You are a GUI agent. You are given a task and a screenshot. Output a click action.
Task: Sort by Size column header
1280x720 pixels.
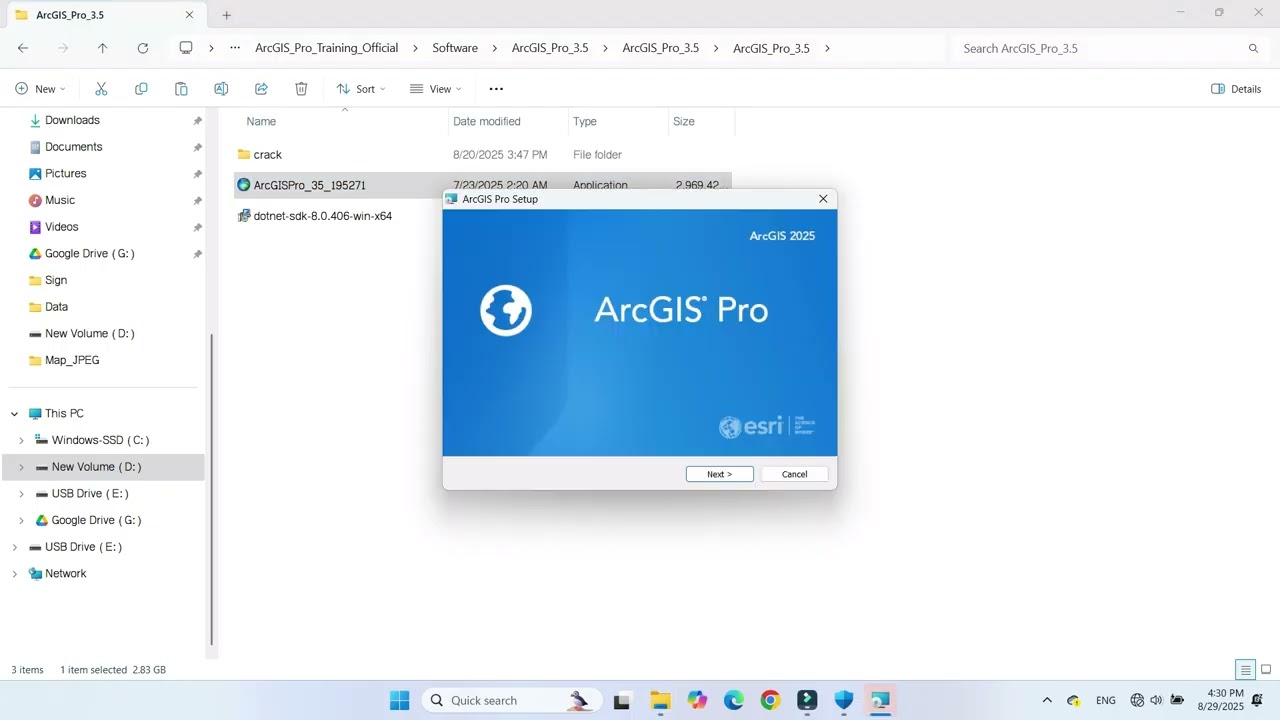(684, 121)
